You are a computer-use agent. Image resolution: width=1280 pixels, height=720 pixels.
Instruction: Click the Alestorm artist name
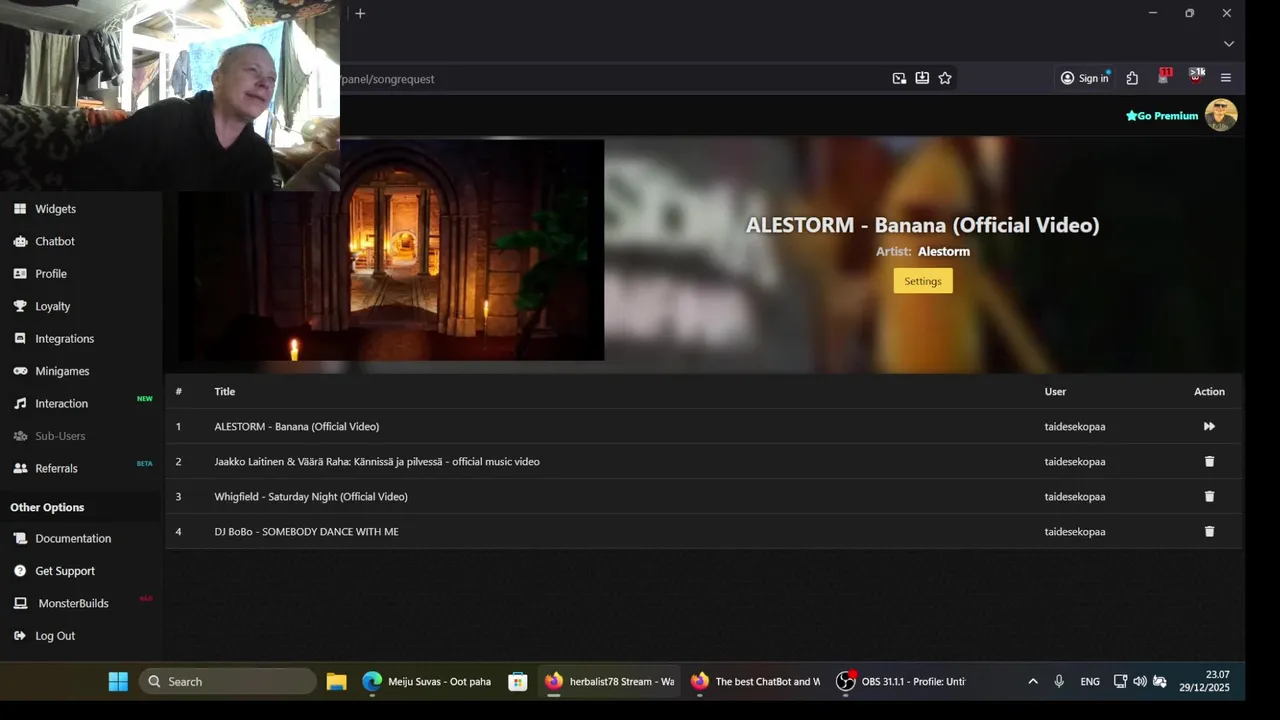tap(944, 251)
